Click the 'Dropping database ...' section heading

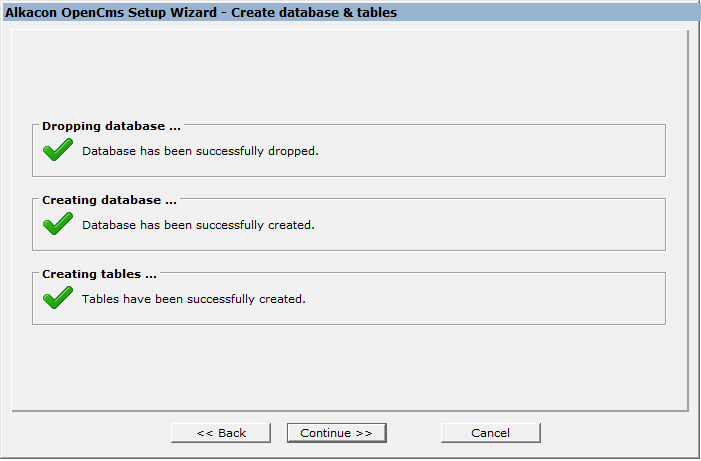pos(111,127)
